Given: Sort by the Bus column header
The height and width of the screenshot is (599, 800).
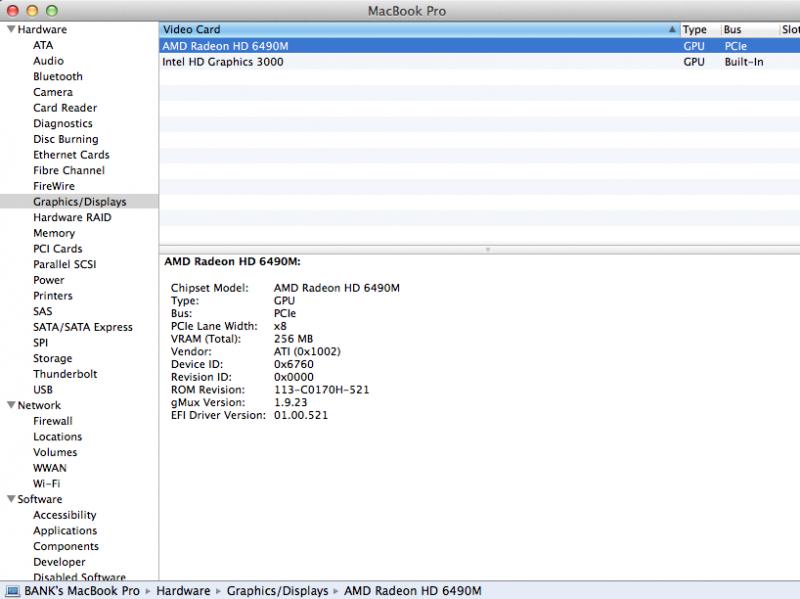Looking at the screenshot, I should point(749,30).
